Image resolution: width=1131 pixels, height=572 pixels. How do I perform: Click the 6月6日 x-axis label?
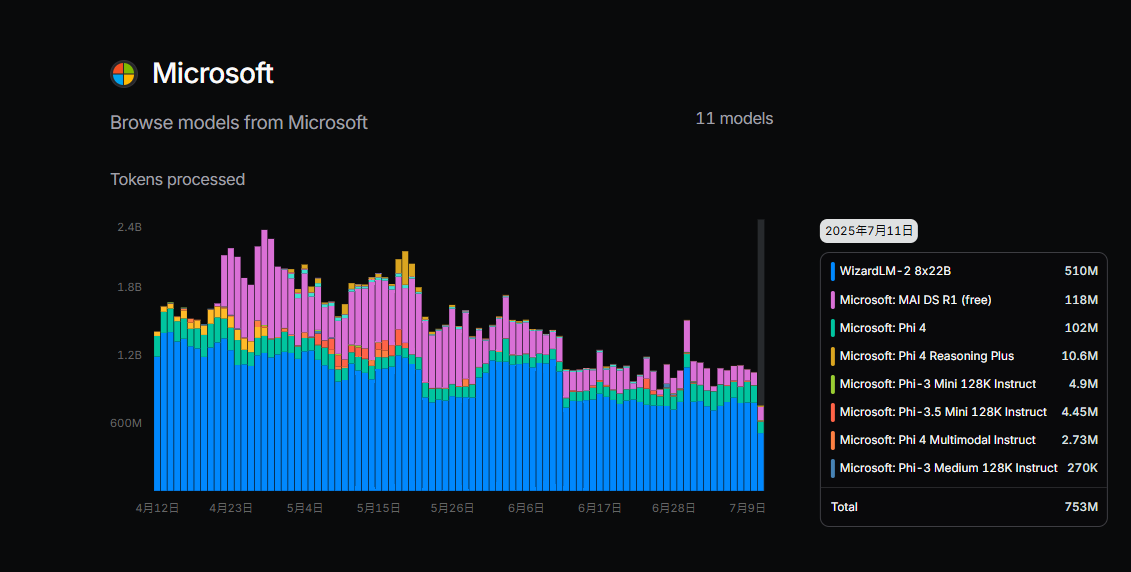[526, 508]
